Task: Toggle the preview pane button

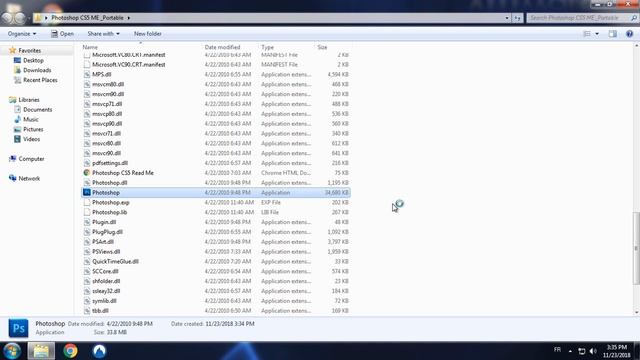Action: point(612,34)
